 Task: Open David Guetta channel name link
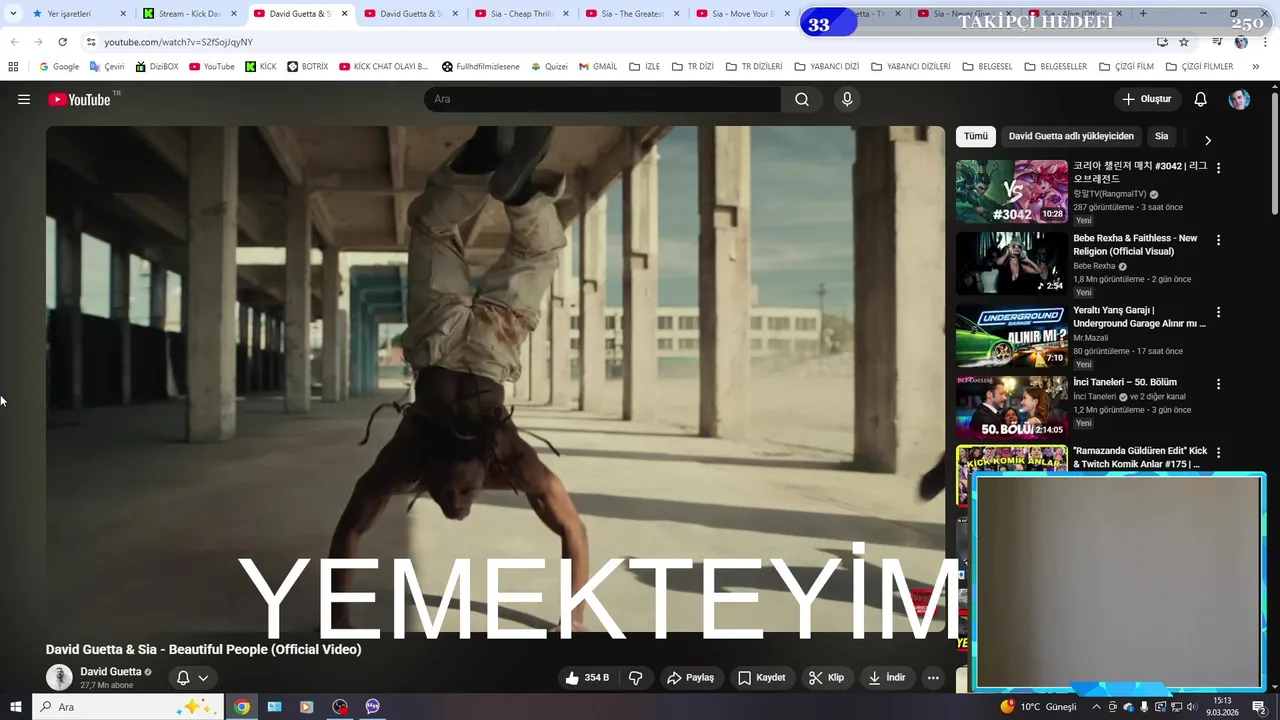point(111,672)
